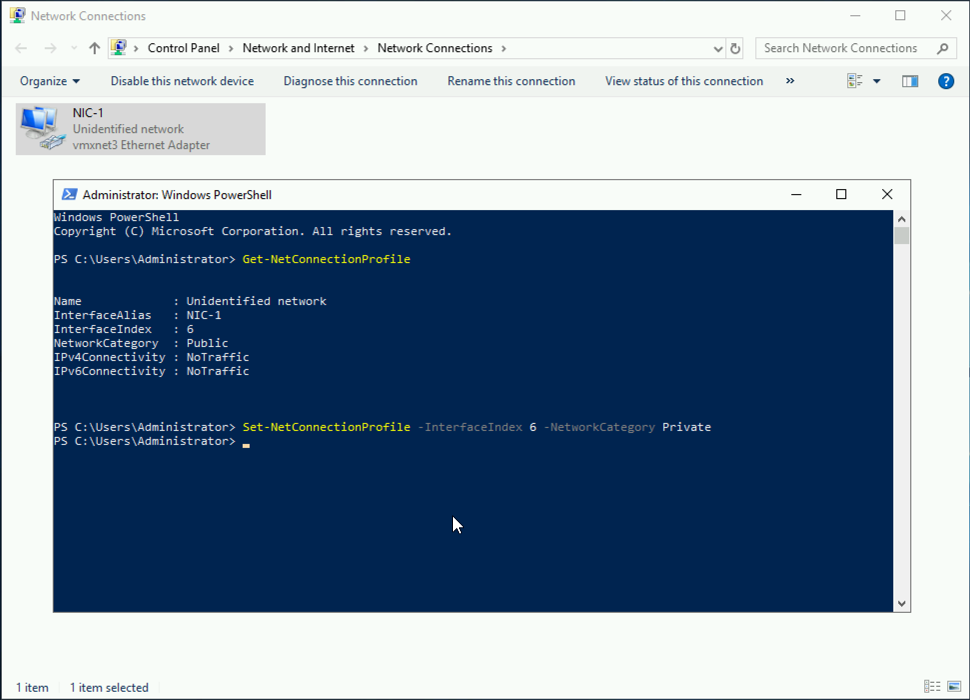Click the address bar location icon
The height and width of the screenshot is (700, 970).
coord(119,48)
